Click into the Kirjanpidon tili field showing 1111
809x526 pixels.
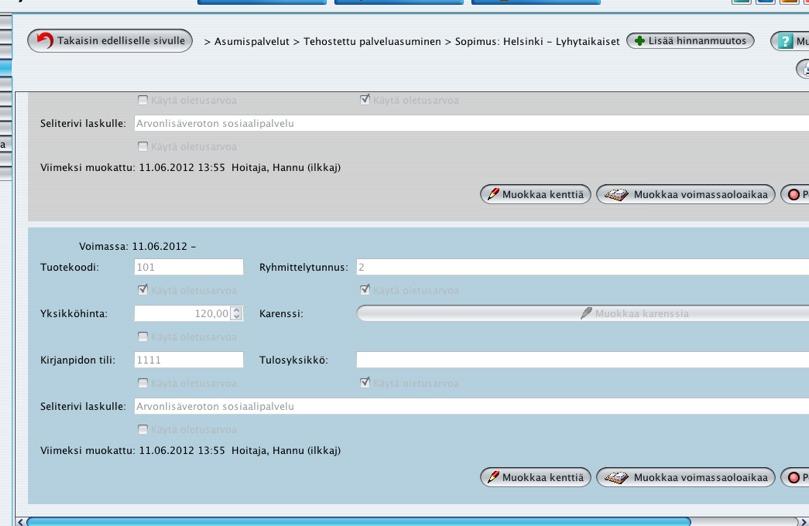tap(189, 360)
